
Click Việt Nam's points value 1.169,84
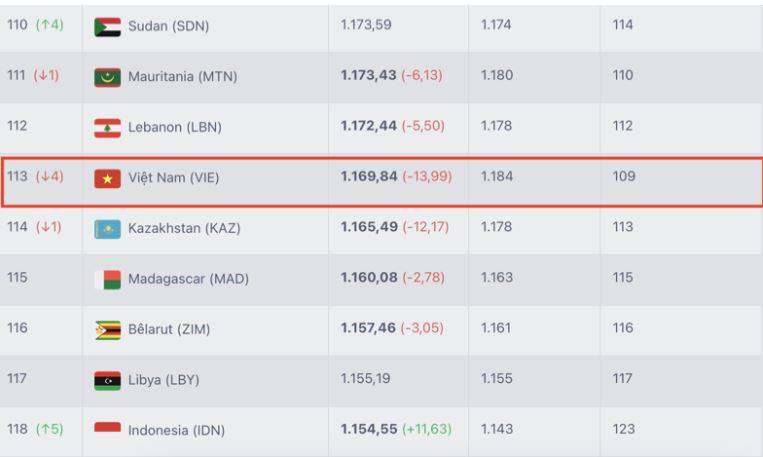pyautogui.click(x=369, y=176)
